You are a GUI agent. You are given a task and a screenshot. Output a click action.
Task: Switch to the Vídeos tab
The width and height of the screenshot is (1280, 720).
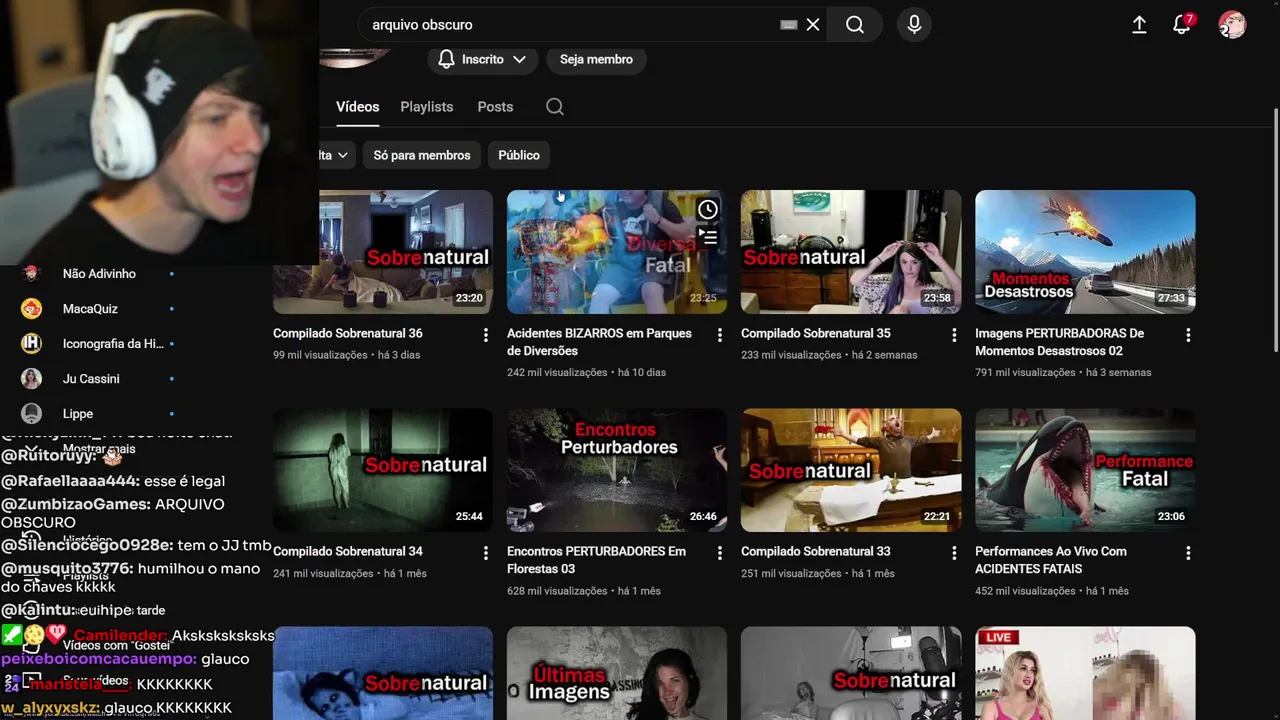[358, 106]
